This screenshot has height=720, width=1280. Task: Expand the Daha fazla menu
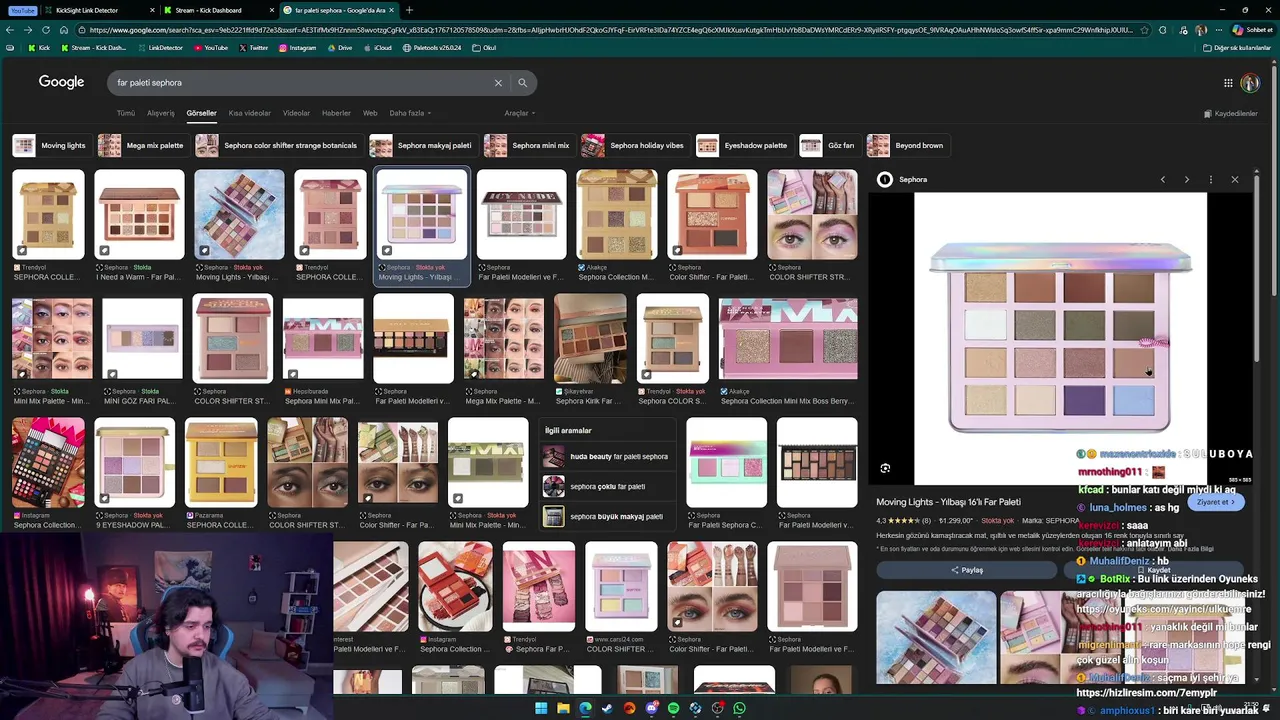coord(410,113)
